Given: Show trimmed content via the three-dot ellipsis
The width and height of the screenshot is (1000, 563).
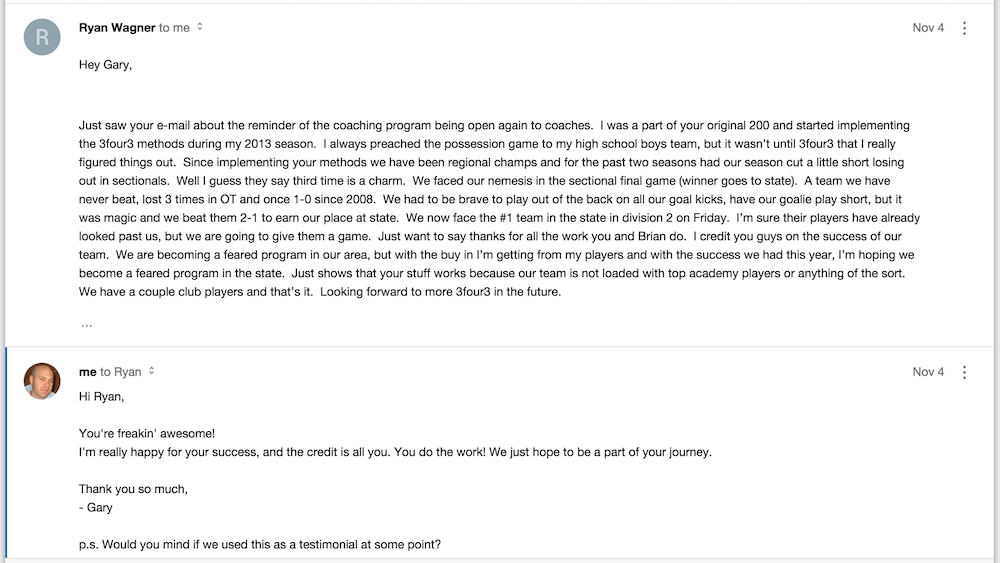Looking at the screenshot, I should point(87,325).
